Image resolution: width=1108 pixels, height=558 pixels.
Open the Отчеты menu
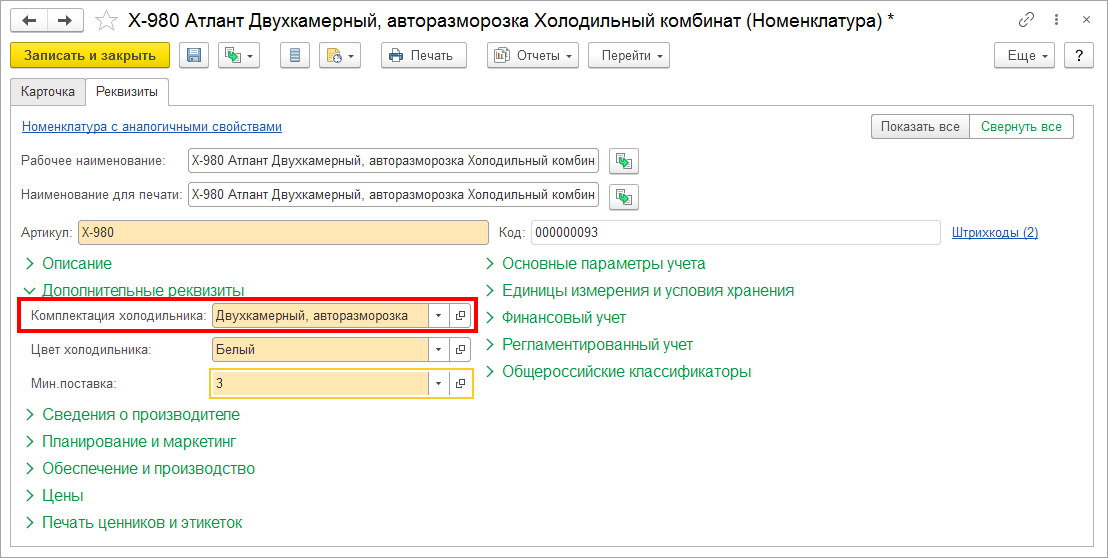point(532,56)
